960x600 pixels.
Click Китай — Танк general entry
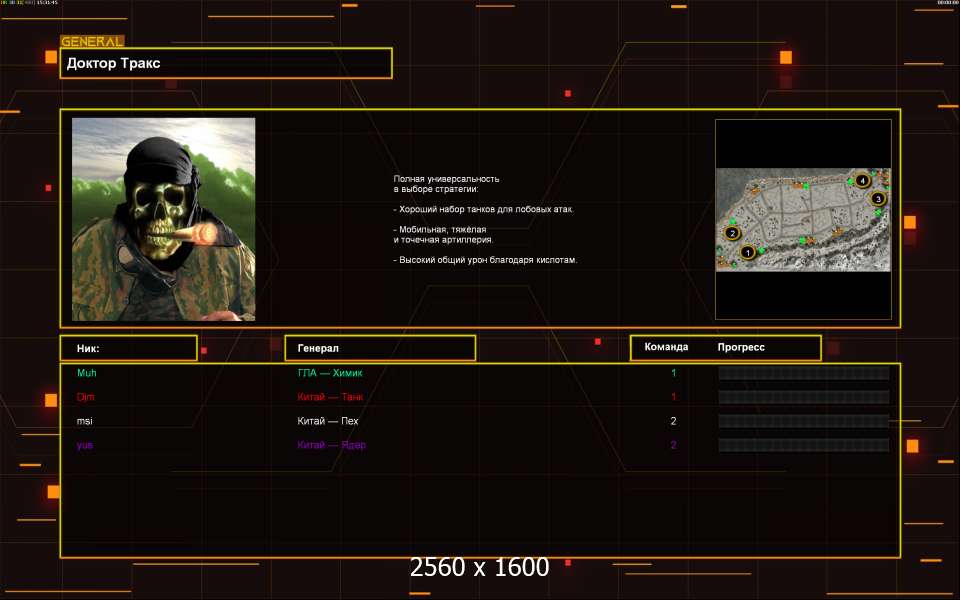pyautogui.click(x=330, y=397)
